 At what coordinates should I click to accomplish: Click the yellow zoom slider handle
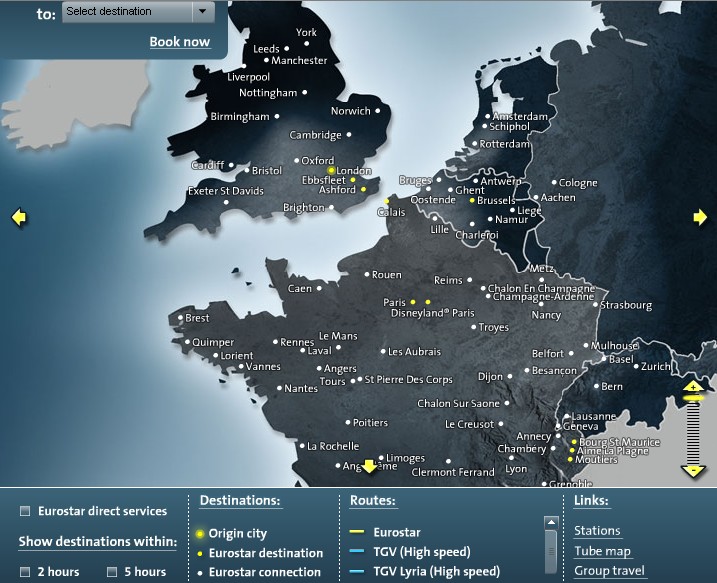[692, 398]
